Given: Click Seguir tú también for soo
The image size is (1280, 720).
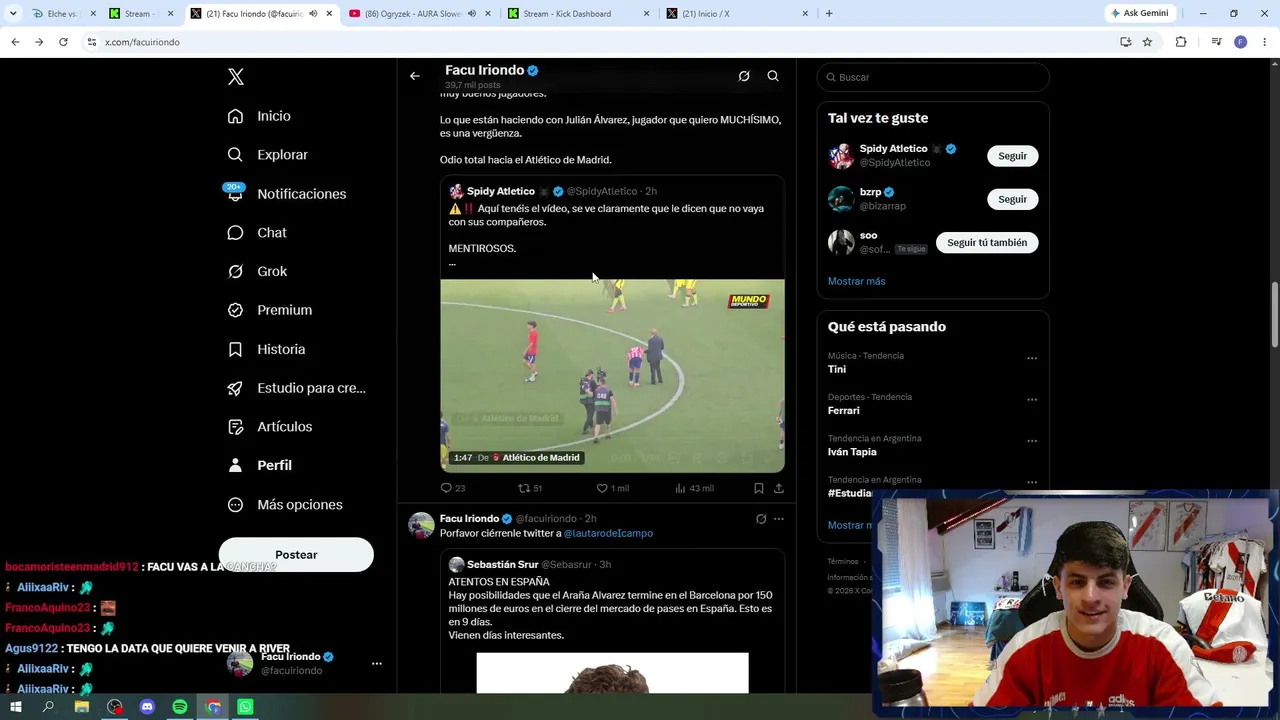Looking at the screenshot, I should pos(987,242).
